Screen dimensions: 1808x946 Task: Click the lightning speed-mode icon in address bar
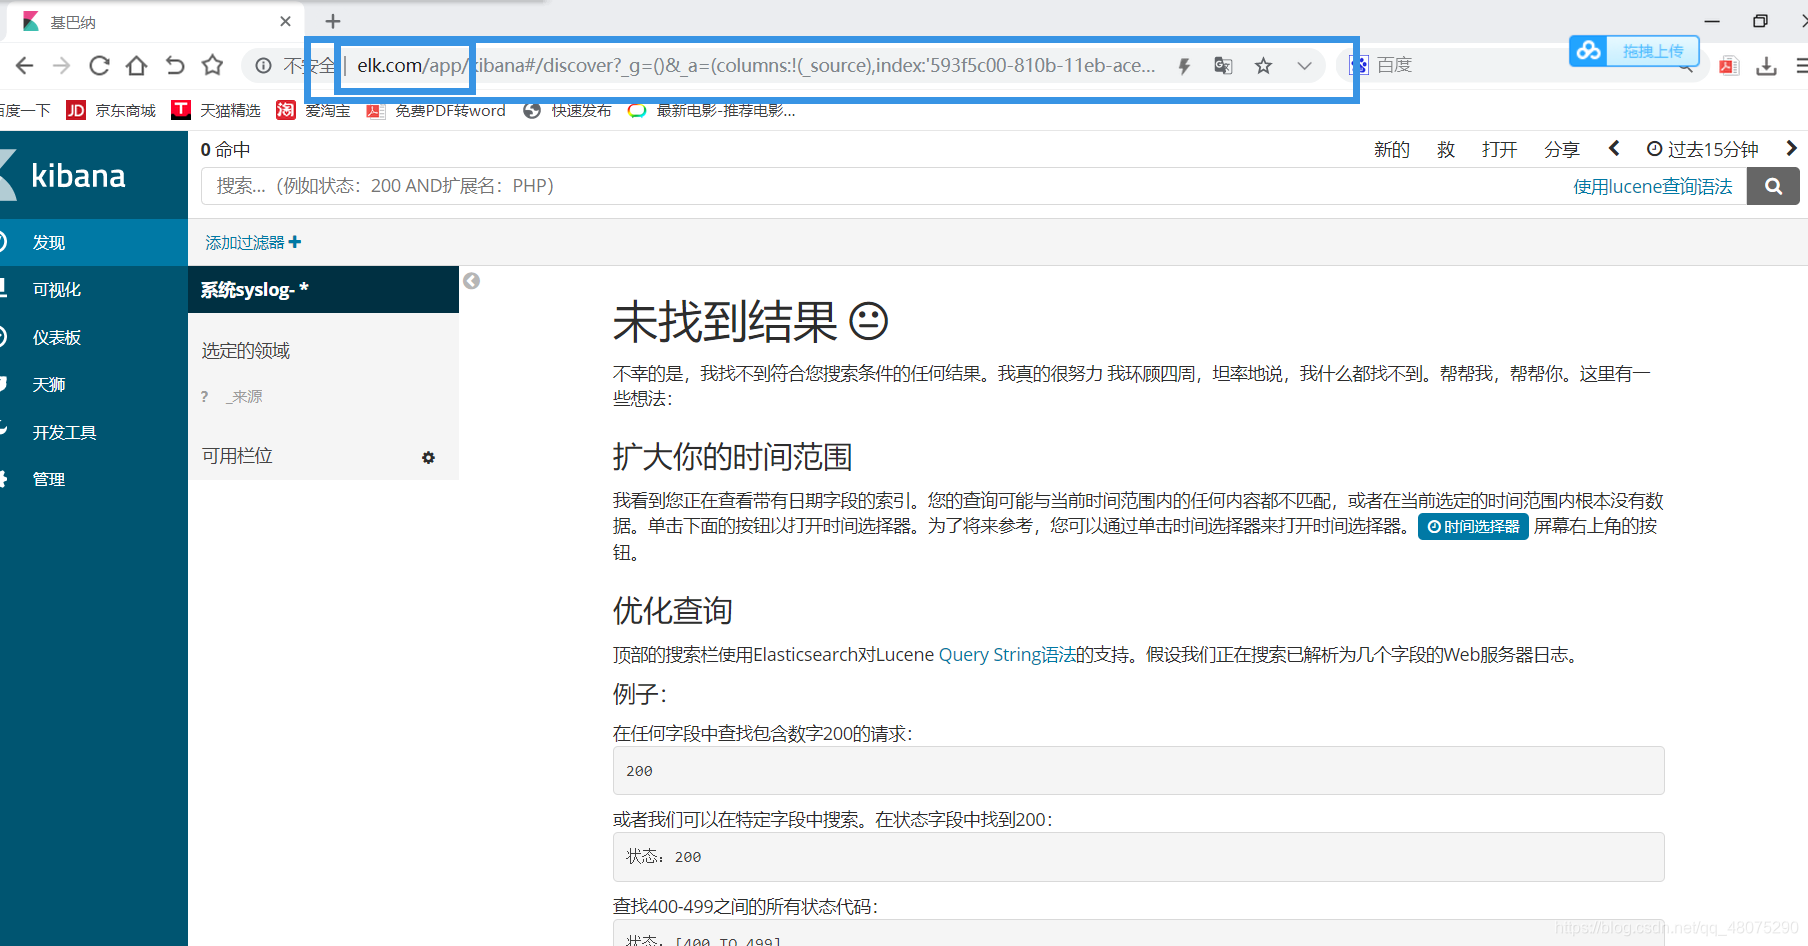click(x=1184, y=66)
